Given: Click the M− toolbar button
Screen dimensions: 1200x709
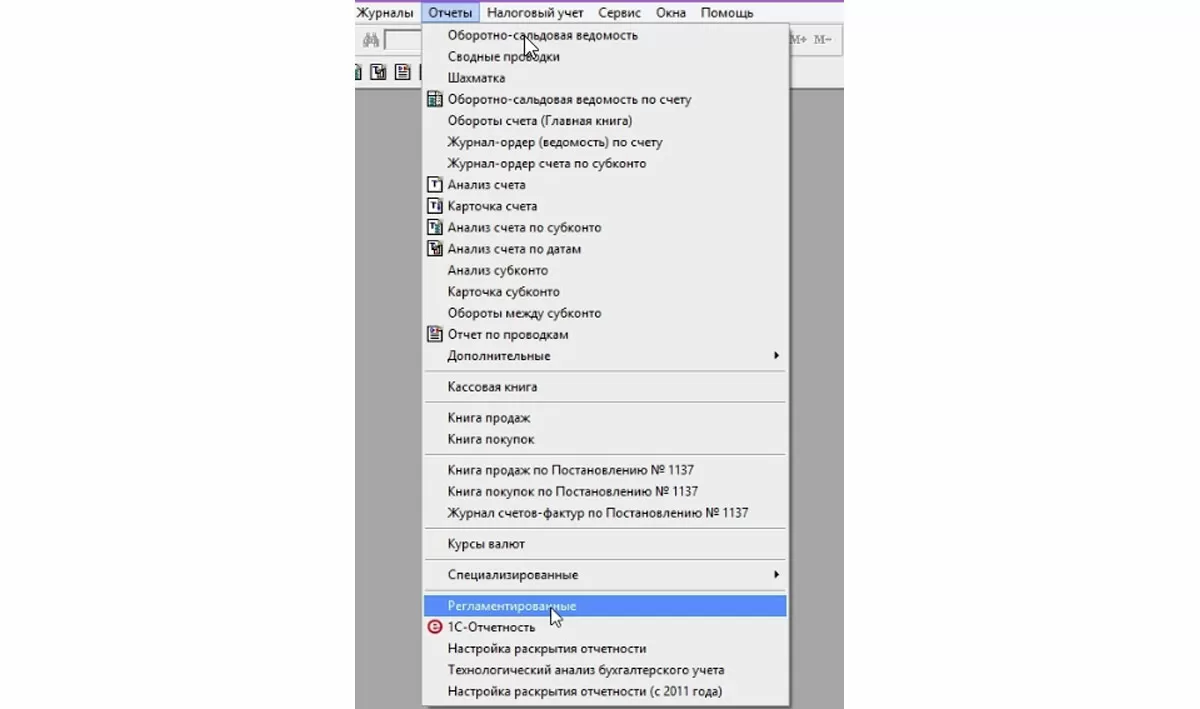Looking at the screenshot, I should coord(822,40).
